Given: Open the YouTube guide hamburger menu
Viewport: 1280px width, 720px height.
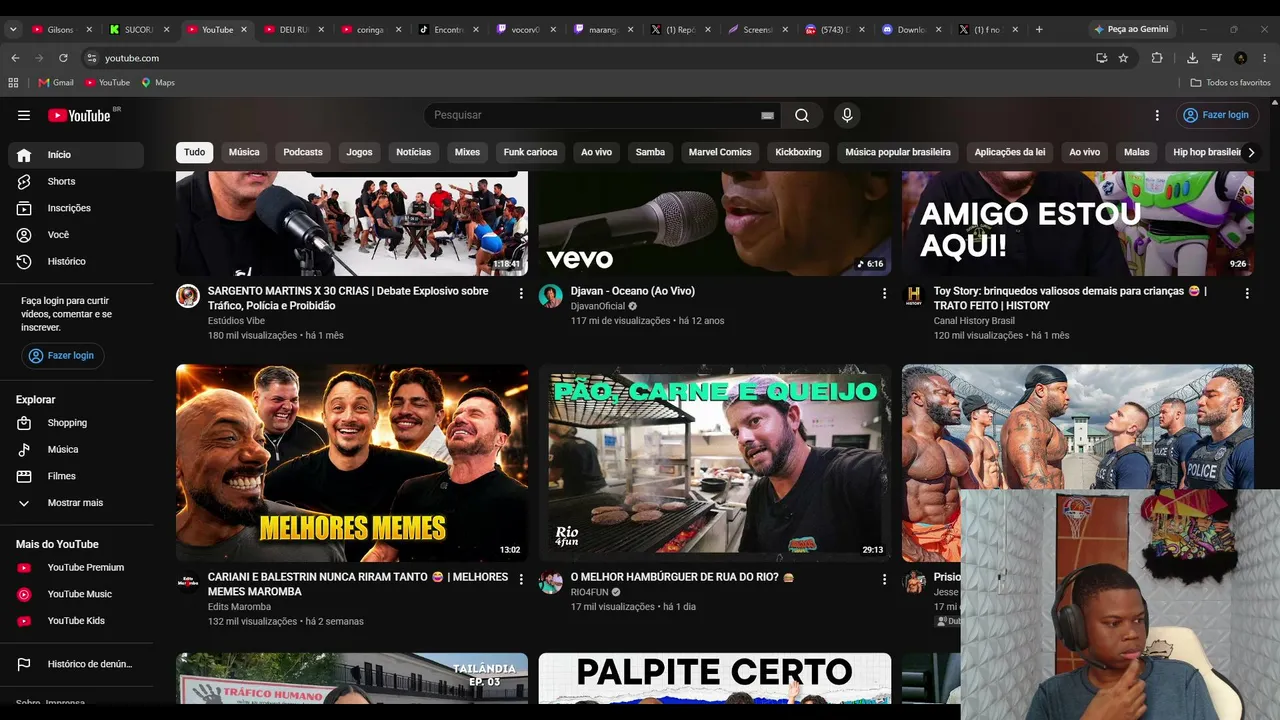Looking at the screenshot, I should click(x=24, y=115).
